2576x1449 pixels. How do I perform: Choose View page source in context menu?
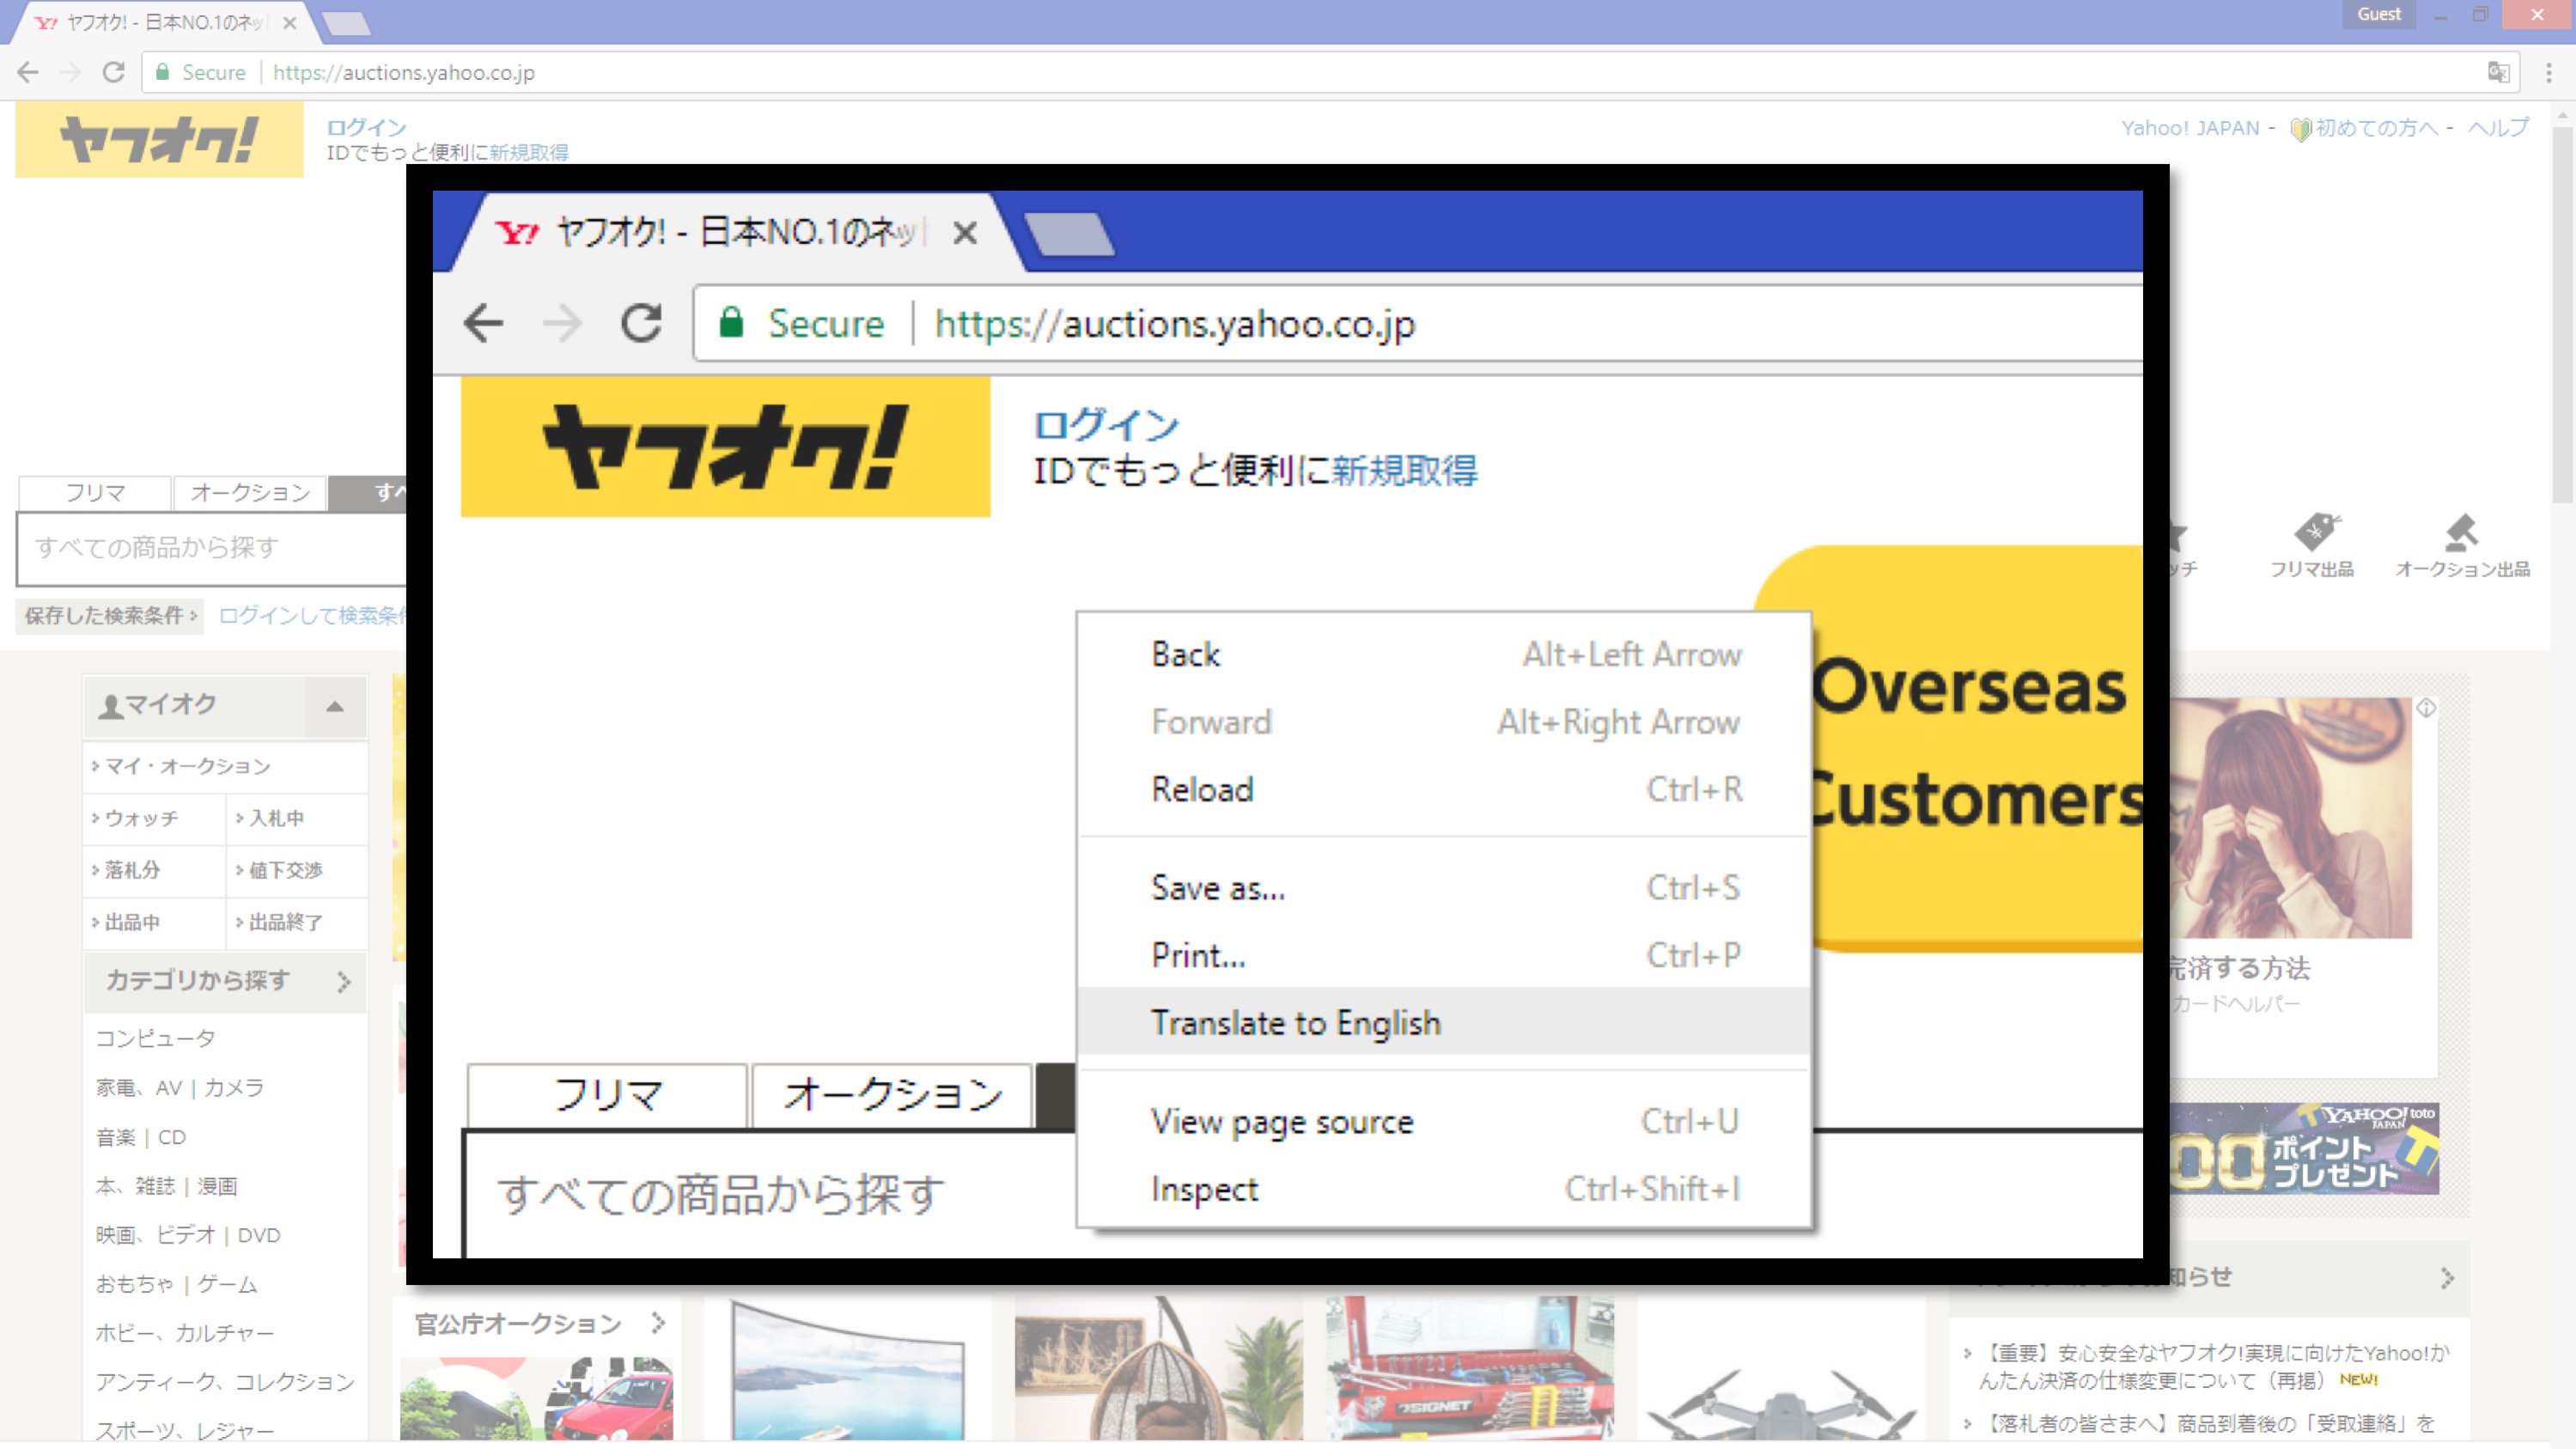click(1444, 1121)
